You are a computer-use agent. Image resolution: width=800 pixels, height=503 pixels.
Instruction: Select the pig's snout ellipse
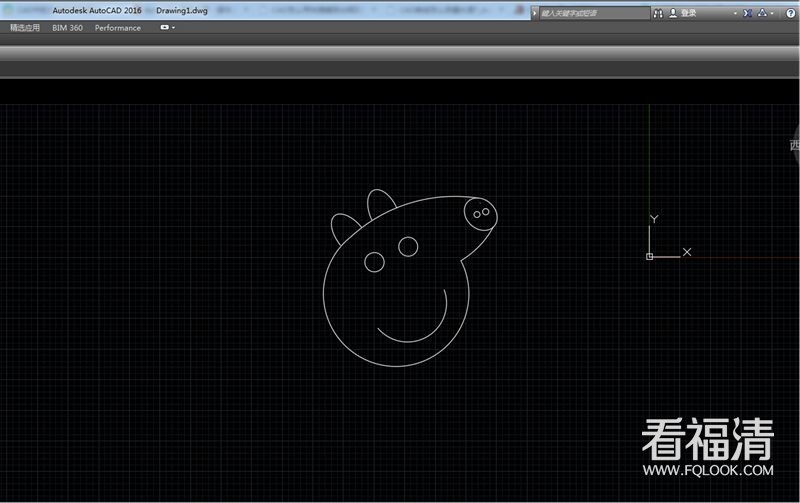tap(481, 214)
